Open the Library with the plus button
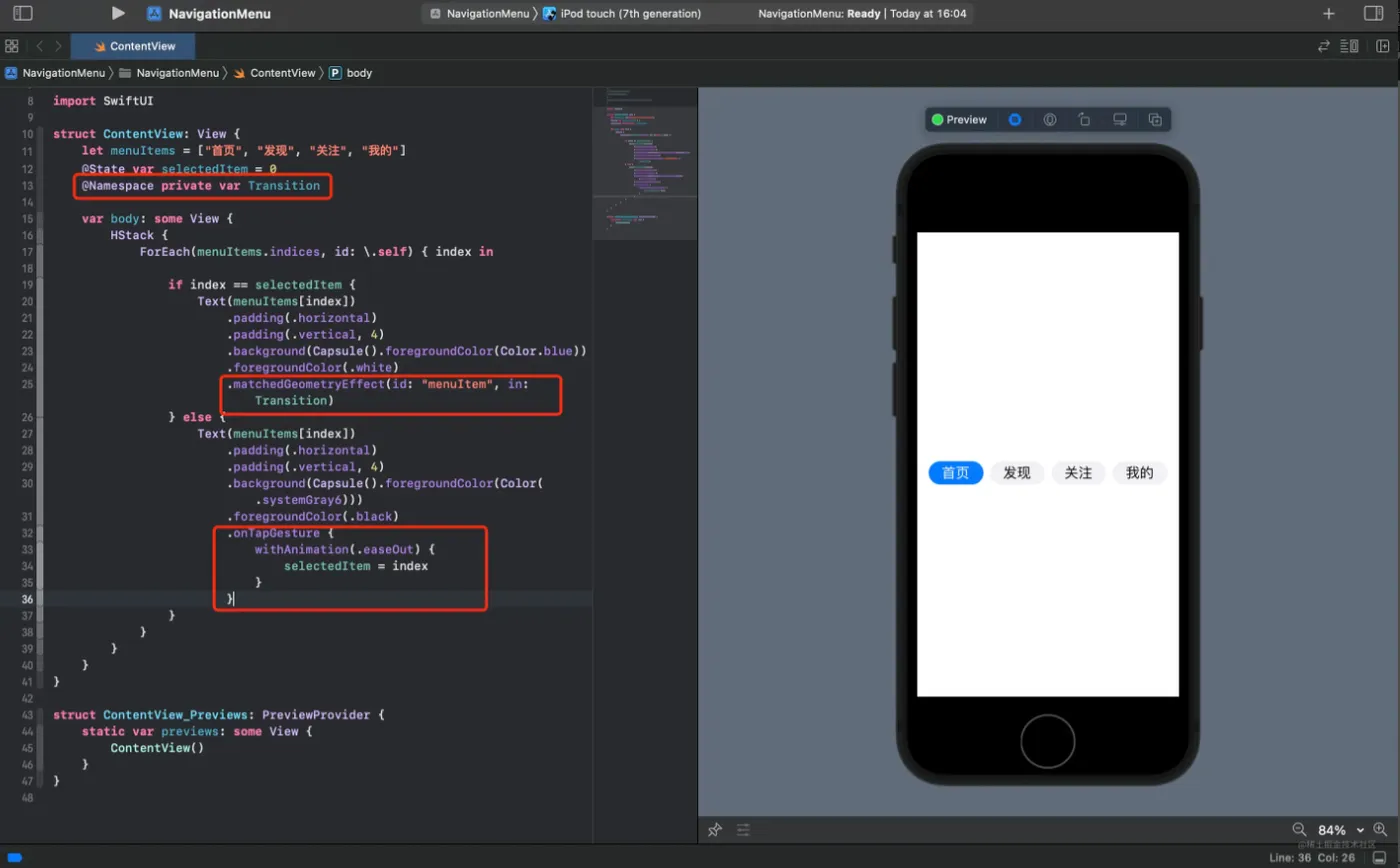 (x=1329, y=14)
